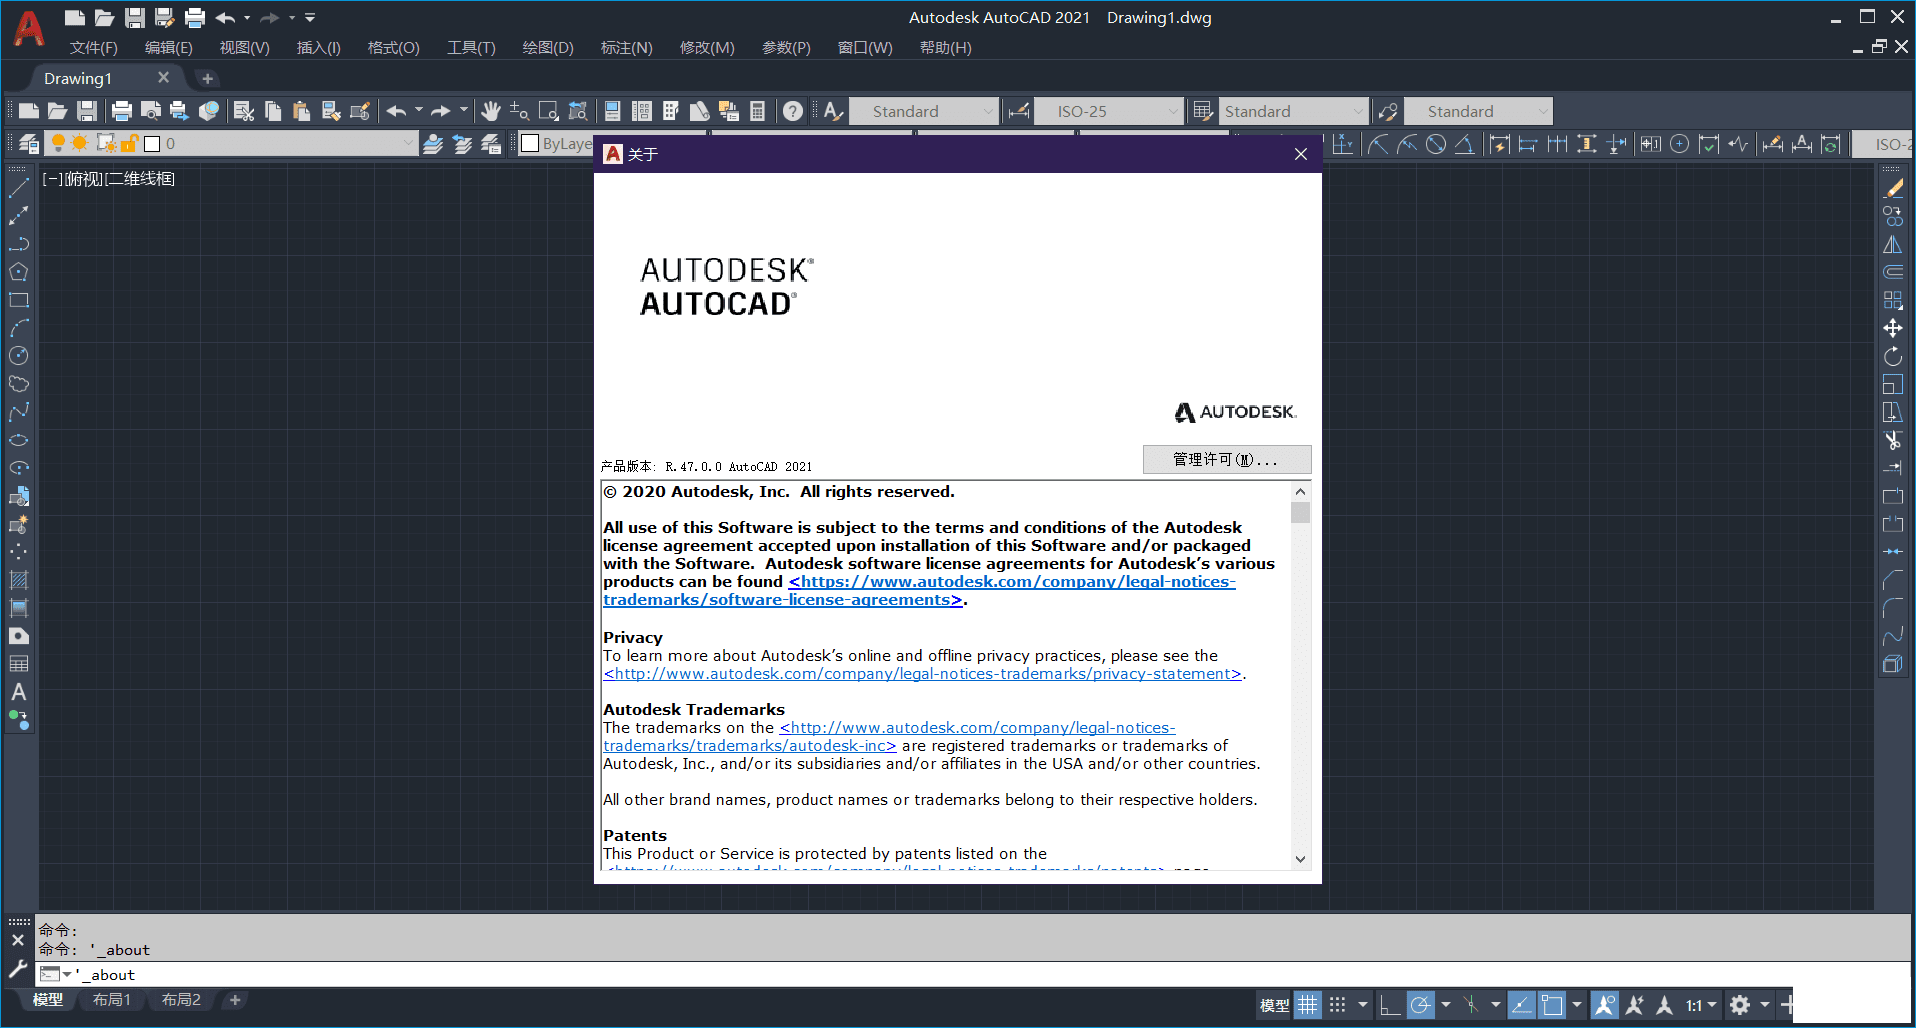
Task: Click the Diameter dimension icon
Action: tap(1436, 144)
